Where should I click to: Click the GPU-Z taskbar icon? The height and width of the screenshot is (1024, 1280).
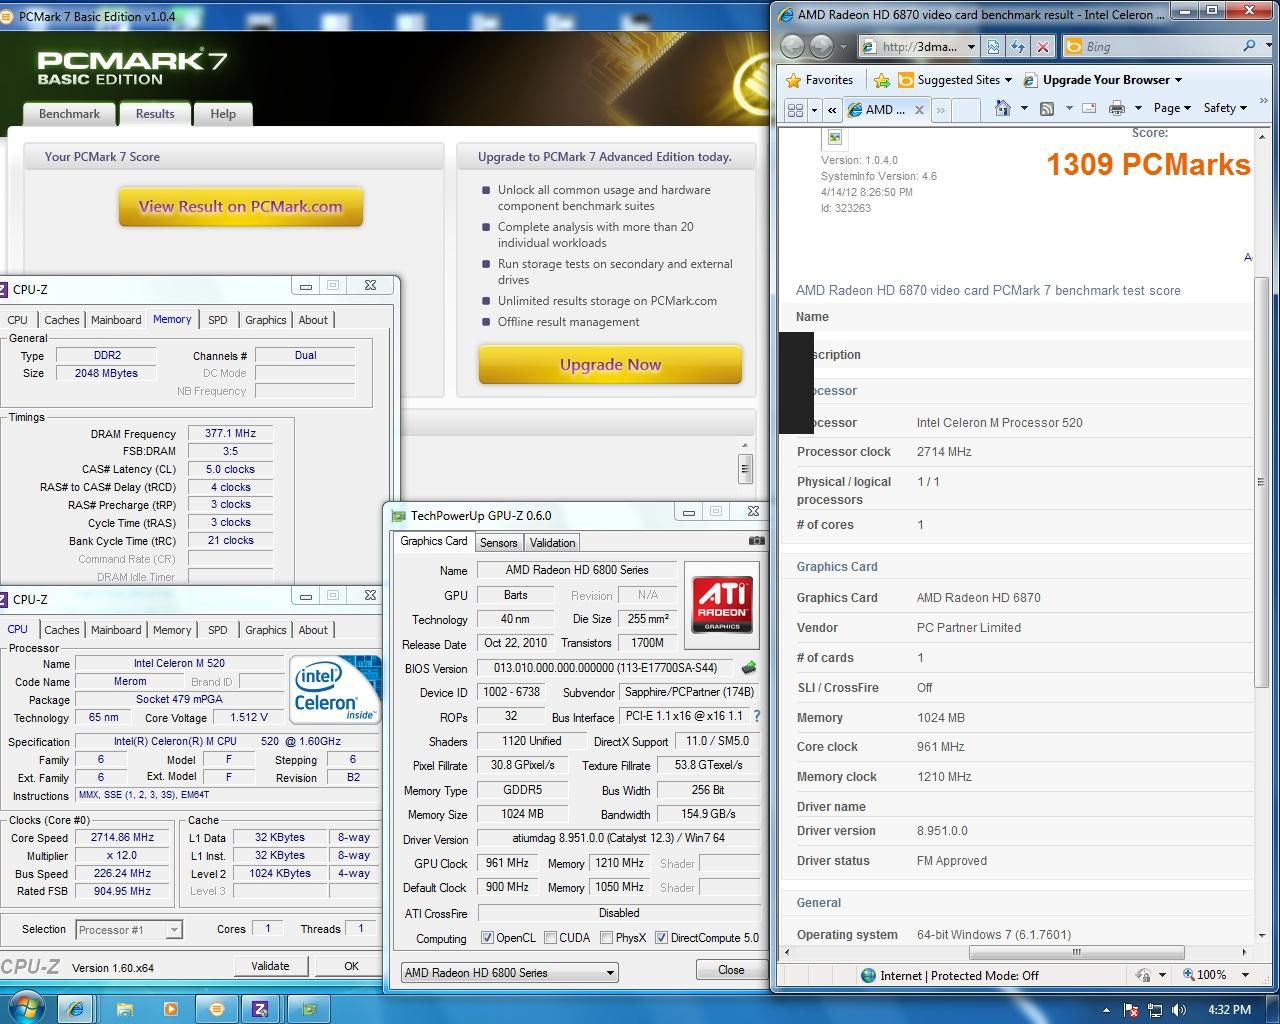tap(308, 1009)
